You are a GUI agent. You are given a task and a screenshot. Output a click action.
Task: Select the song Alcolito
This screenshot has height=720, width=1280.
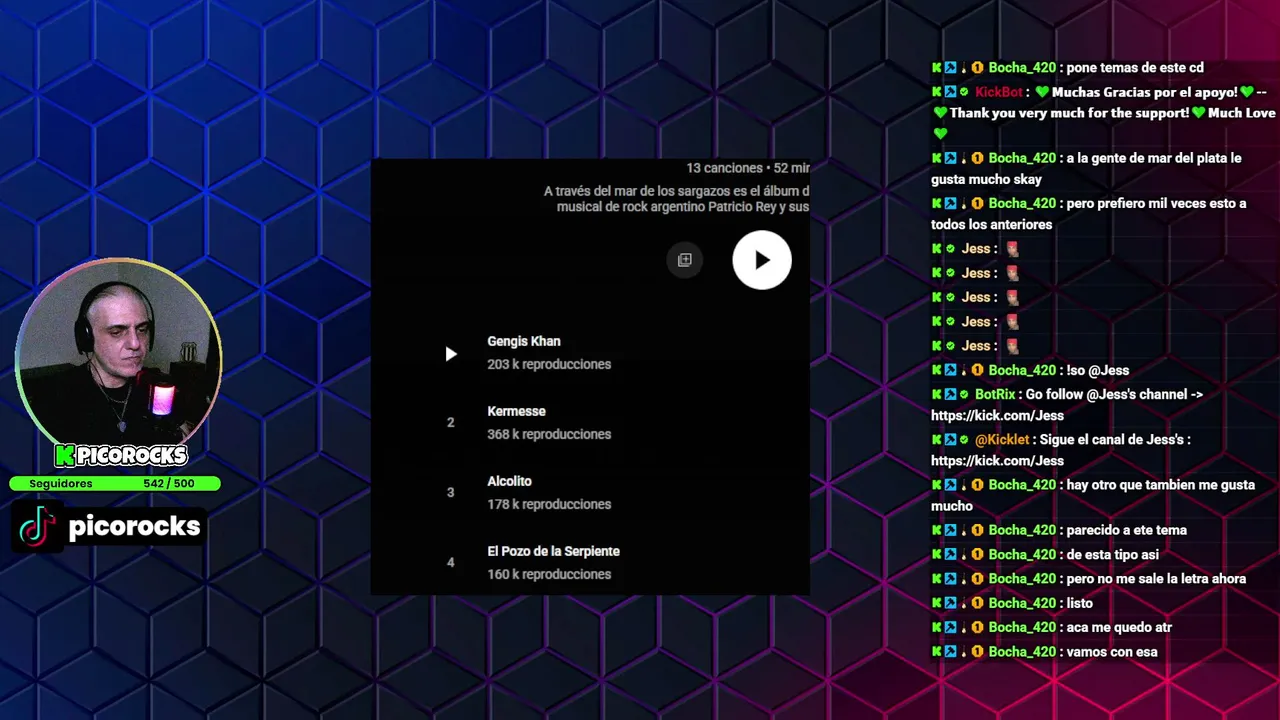509,481
